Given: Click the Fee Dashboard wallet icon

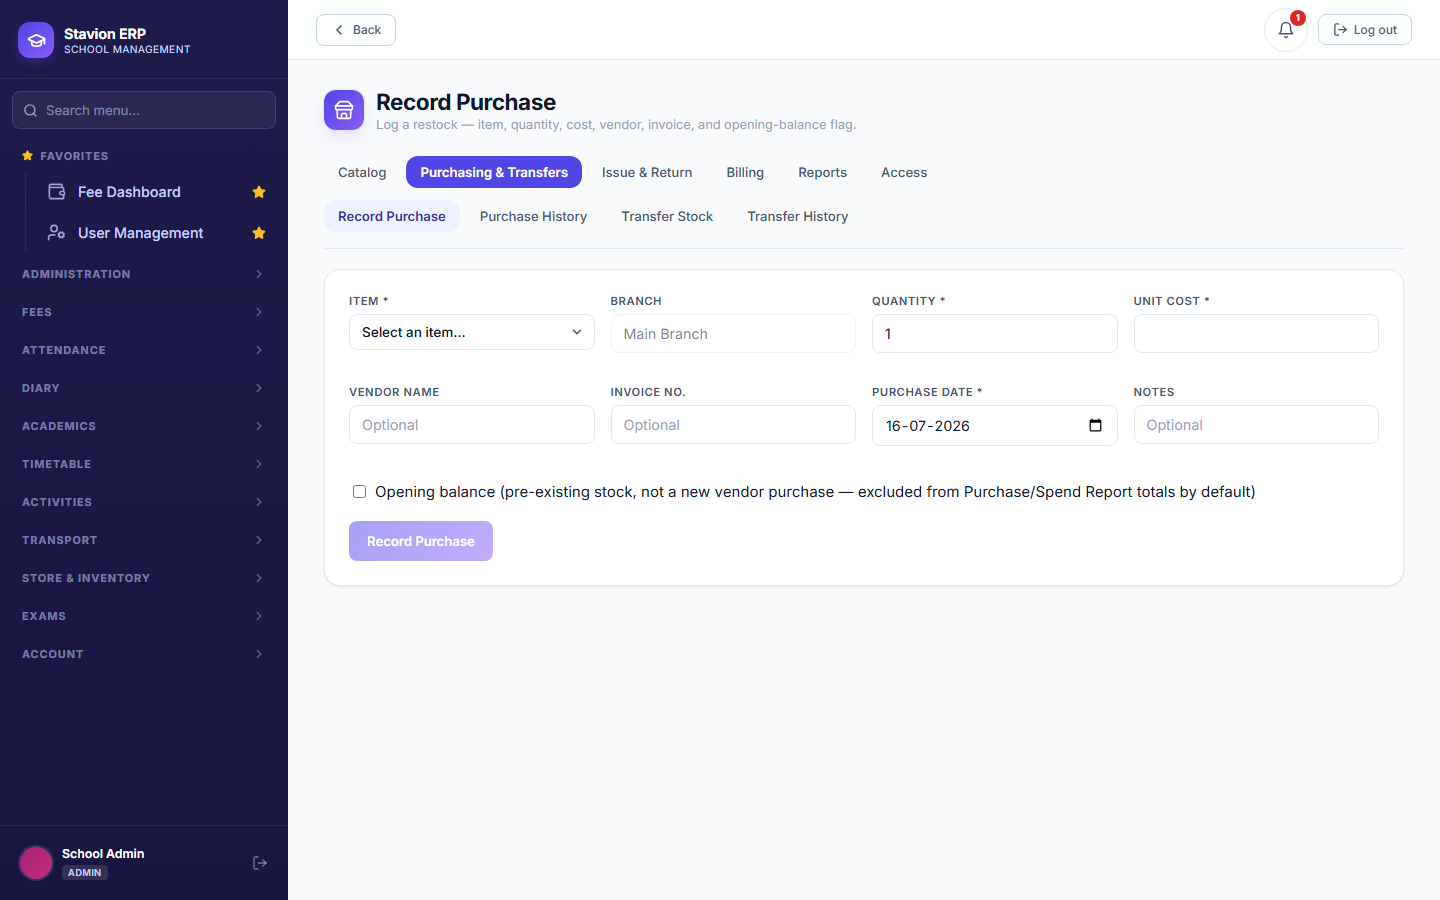Looking at the screenshot, I should tap(57, 191).
